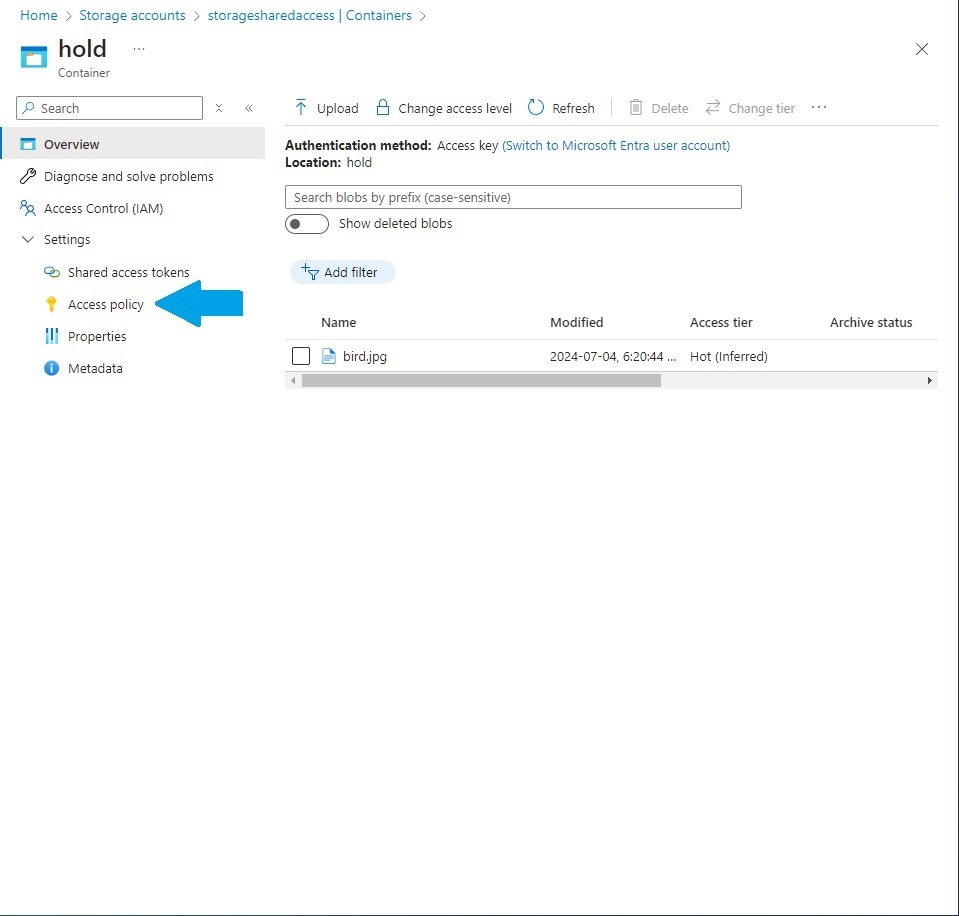Sort by Access tier column header
Image resolution: width=959 pixels, height=916 pixels.
click(721, 322)
